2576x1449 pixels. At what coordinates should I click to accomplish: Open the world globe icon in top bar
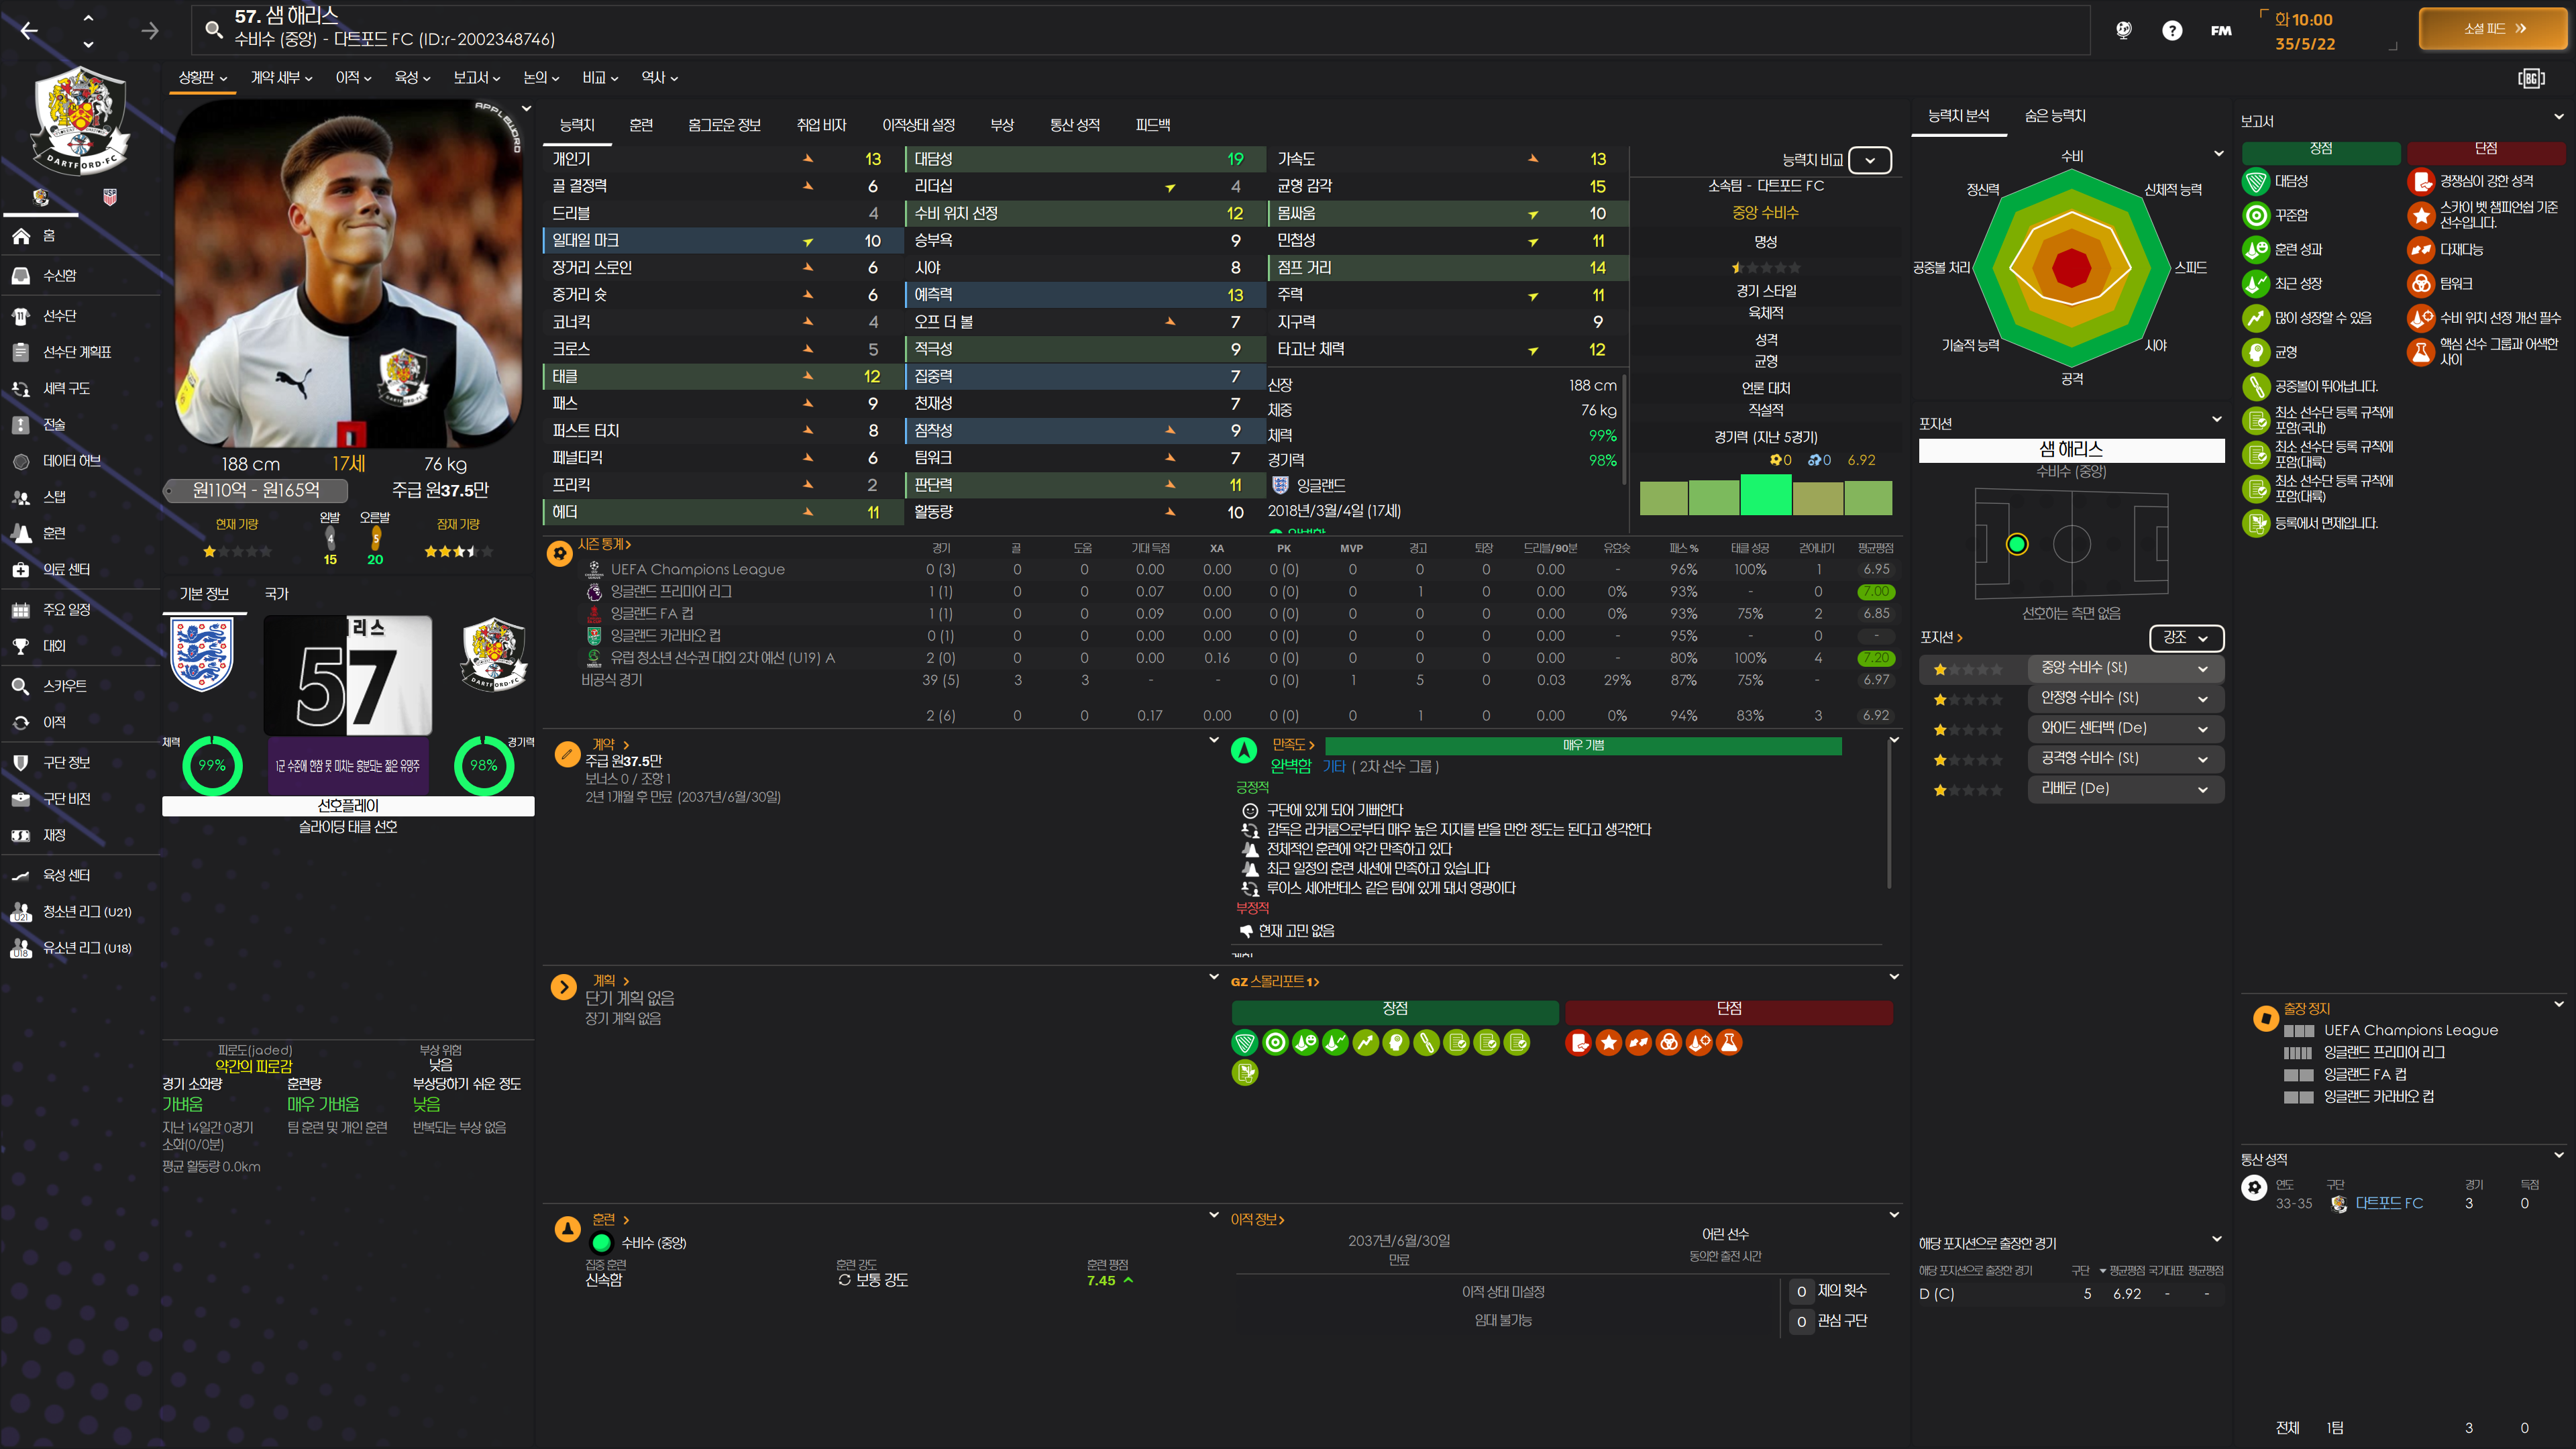tap(2124, 31)
